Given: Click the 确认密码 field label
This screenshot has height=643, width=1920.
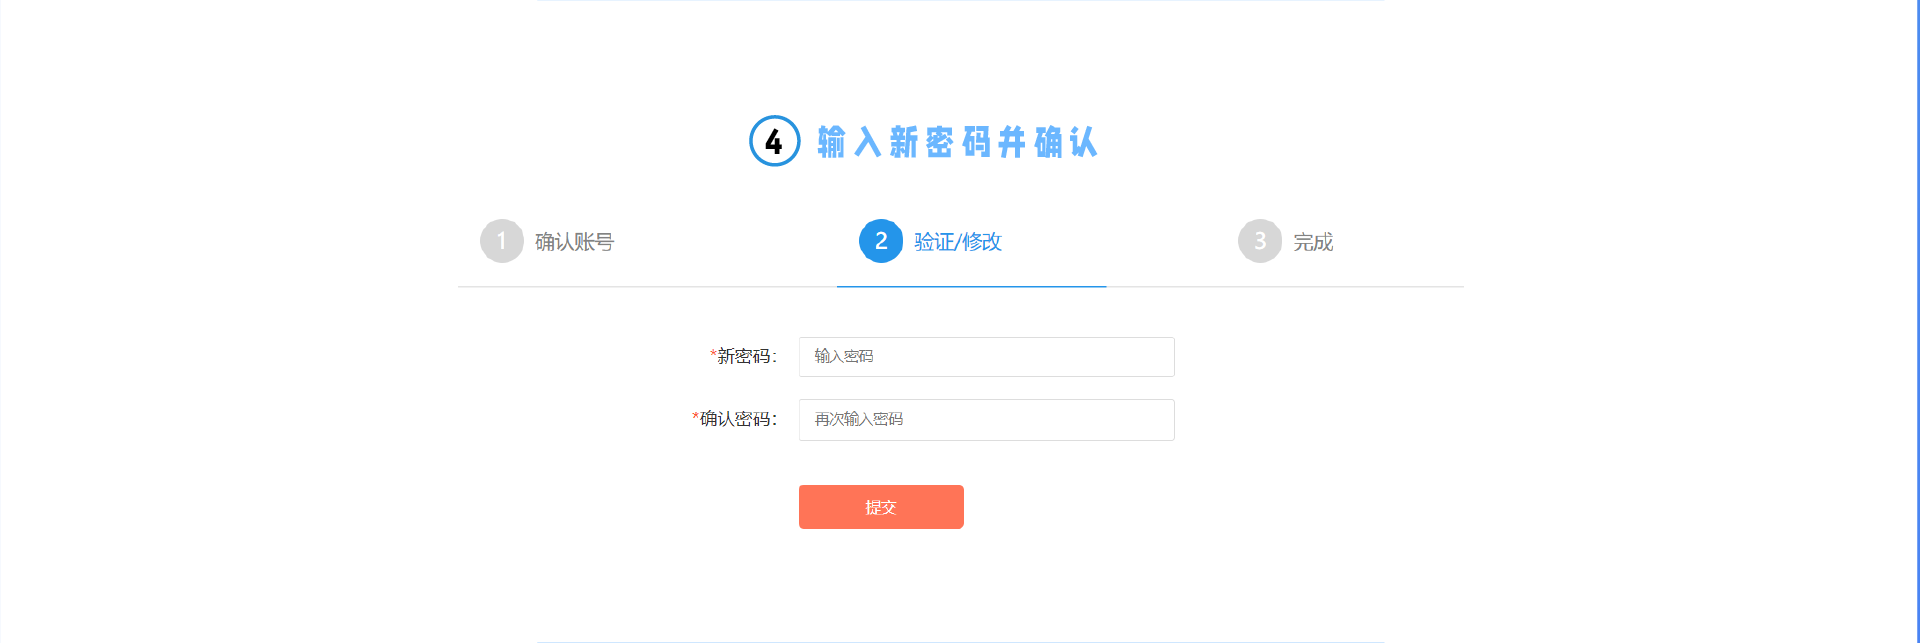Looking at the screenshot, I should point(738,419).
